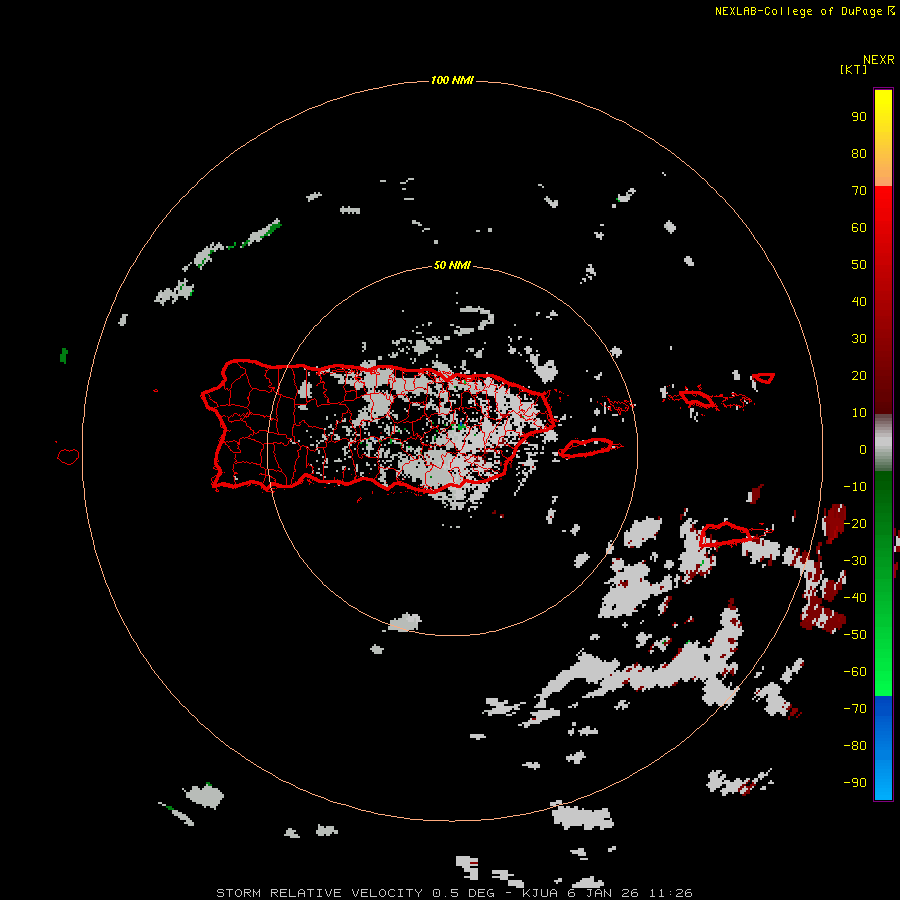Screen dimensions: 900x900
Task: Click the -50 value on the velocity scale
Action: [855, 635]
